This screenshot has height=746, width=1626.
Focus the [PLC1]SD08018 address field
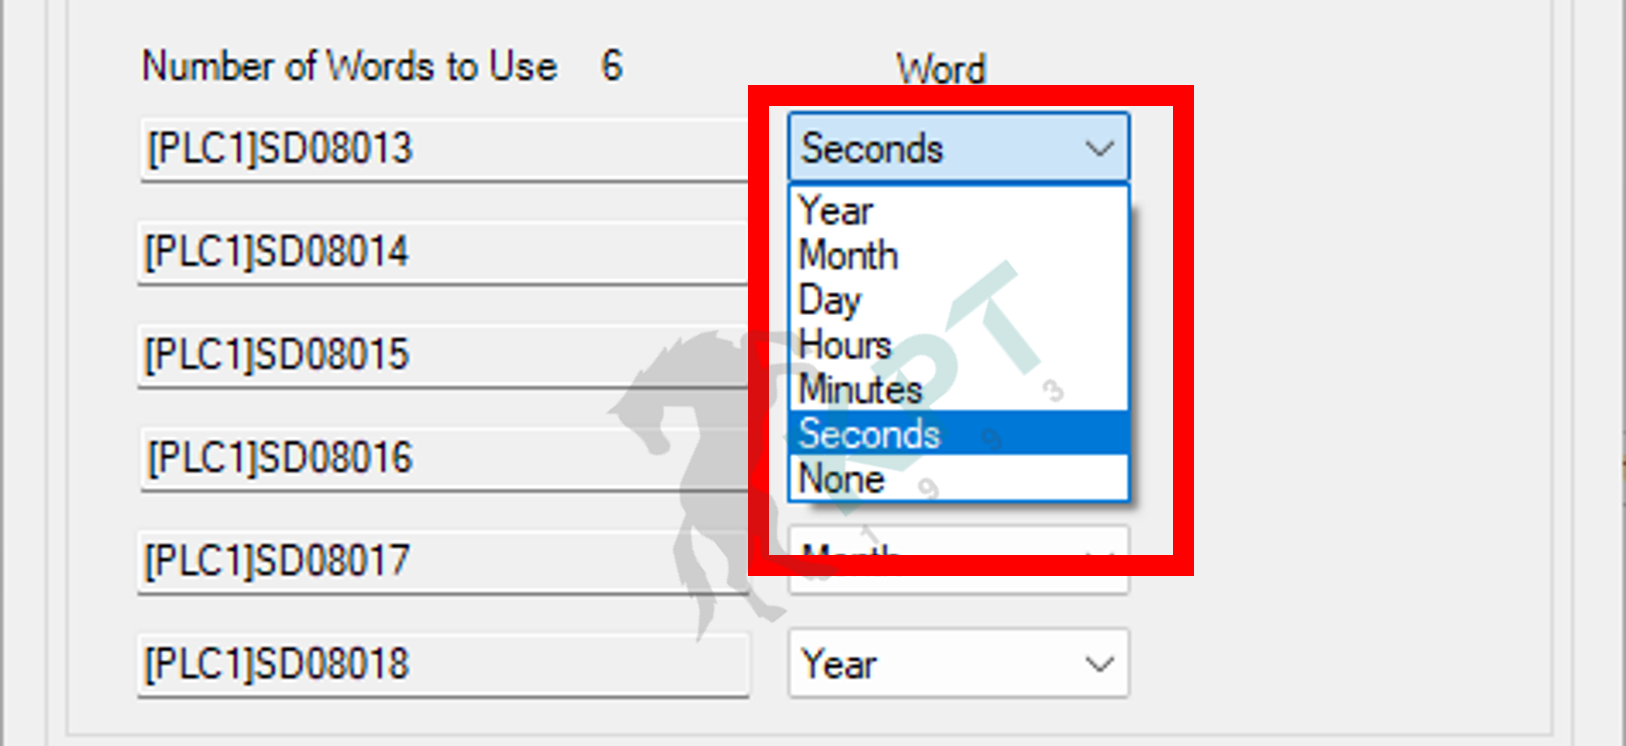(x=444, y=664)
